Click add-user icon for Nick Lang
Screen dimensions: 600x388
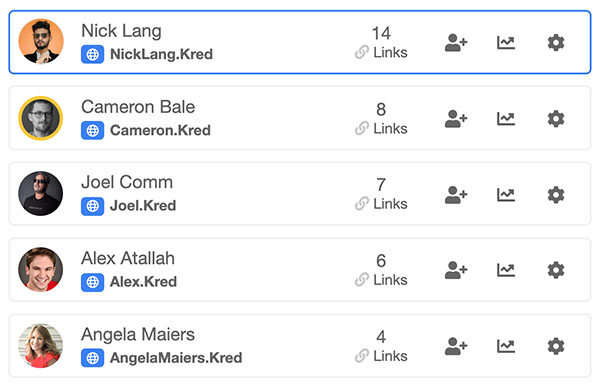pos(456,42)
